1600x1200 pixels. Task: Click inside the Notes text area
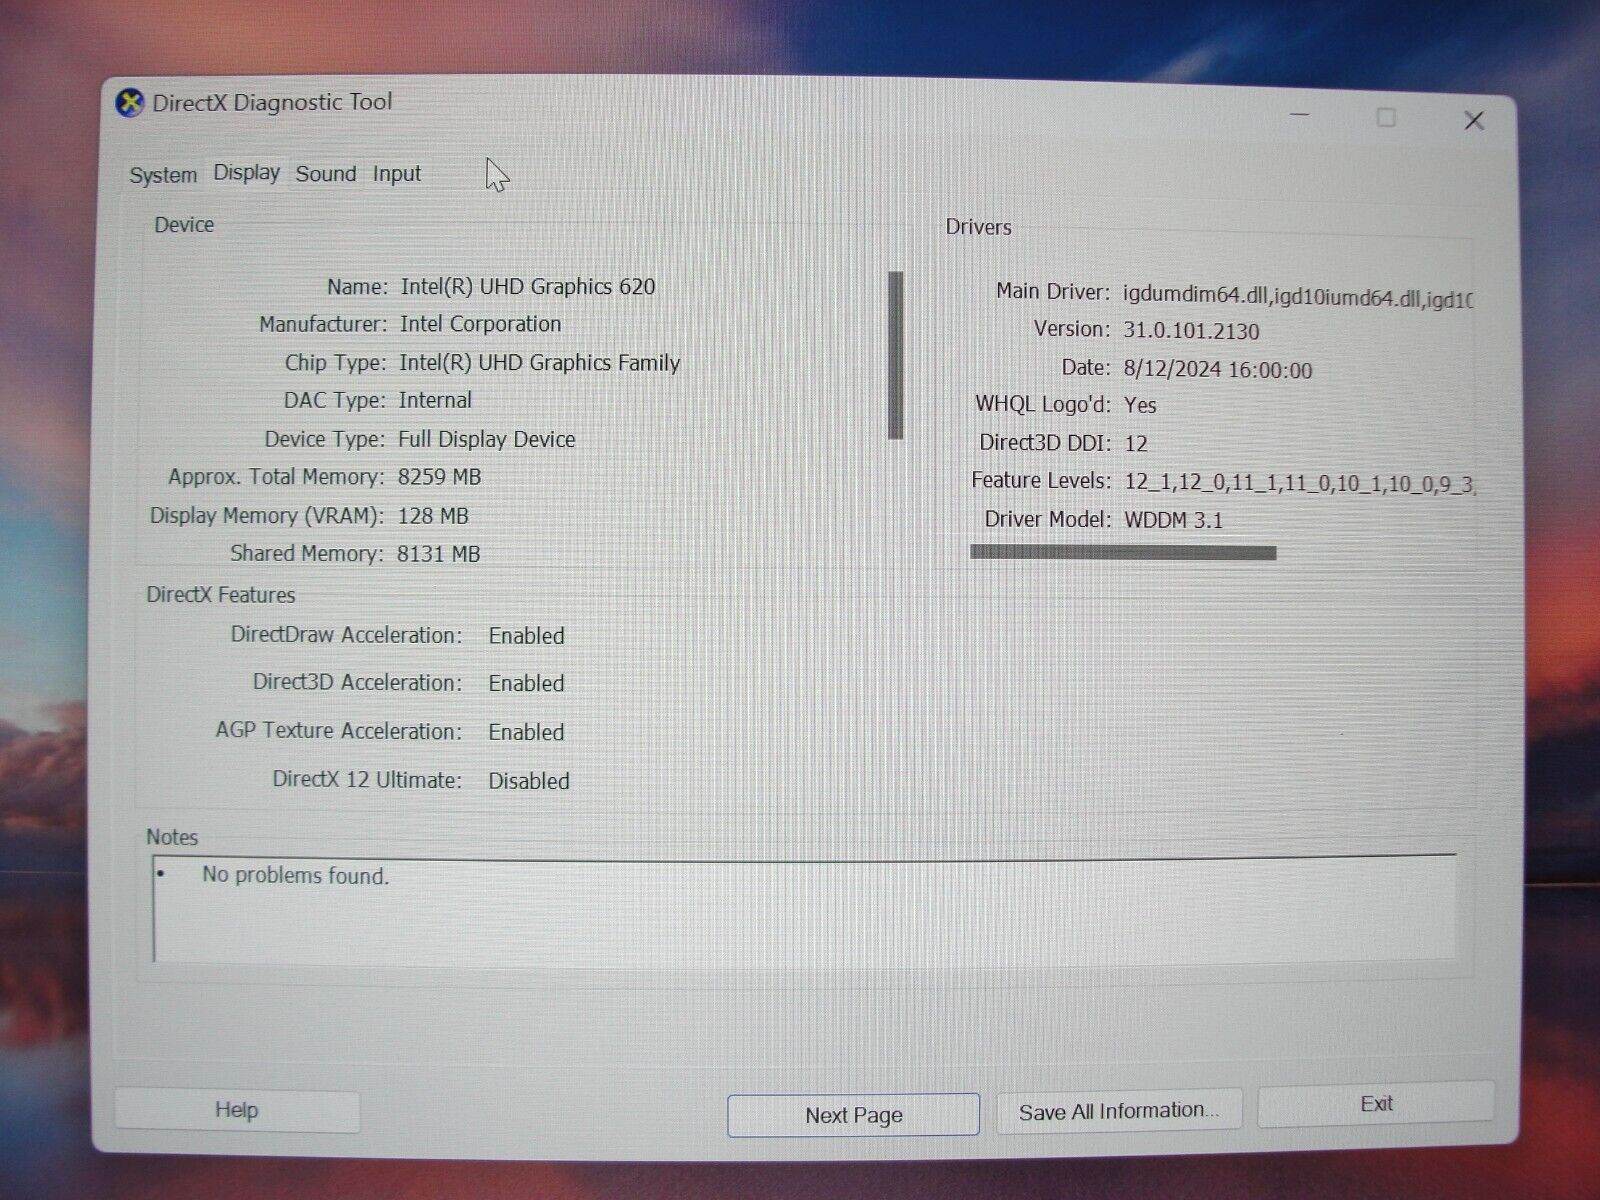pos(800,910)
